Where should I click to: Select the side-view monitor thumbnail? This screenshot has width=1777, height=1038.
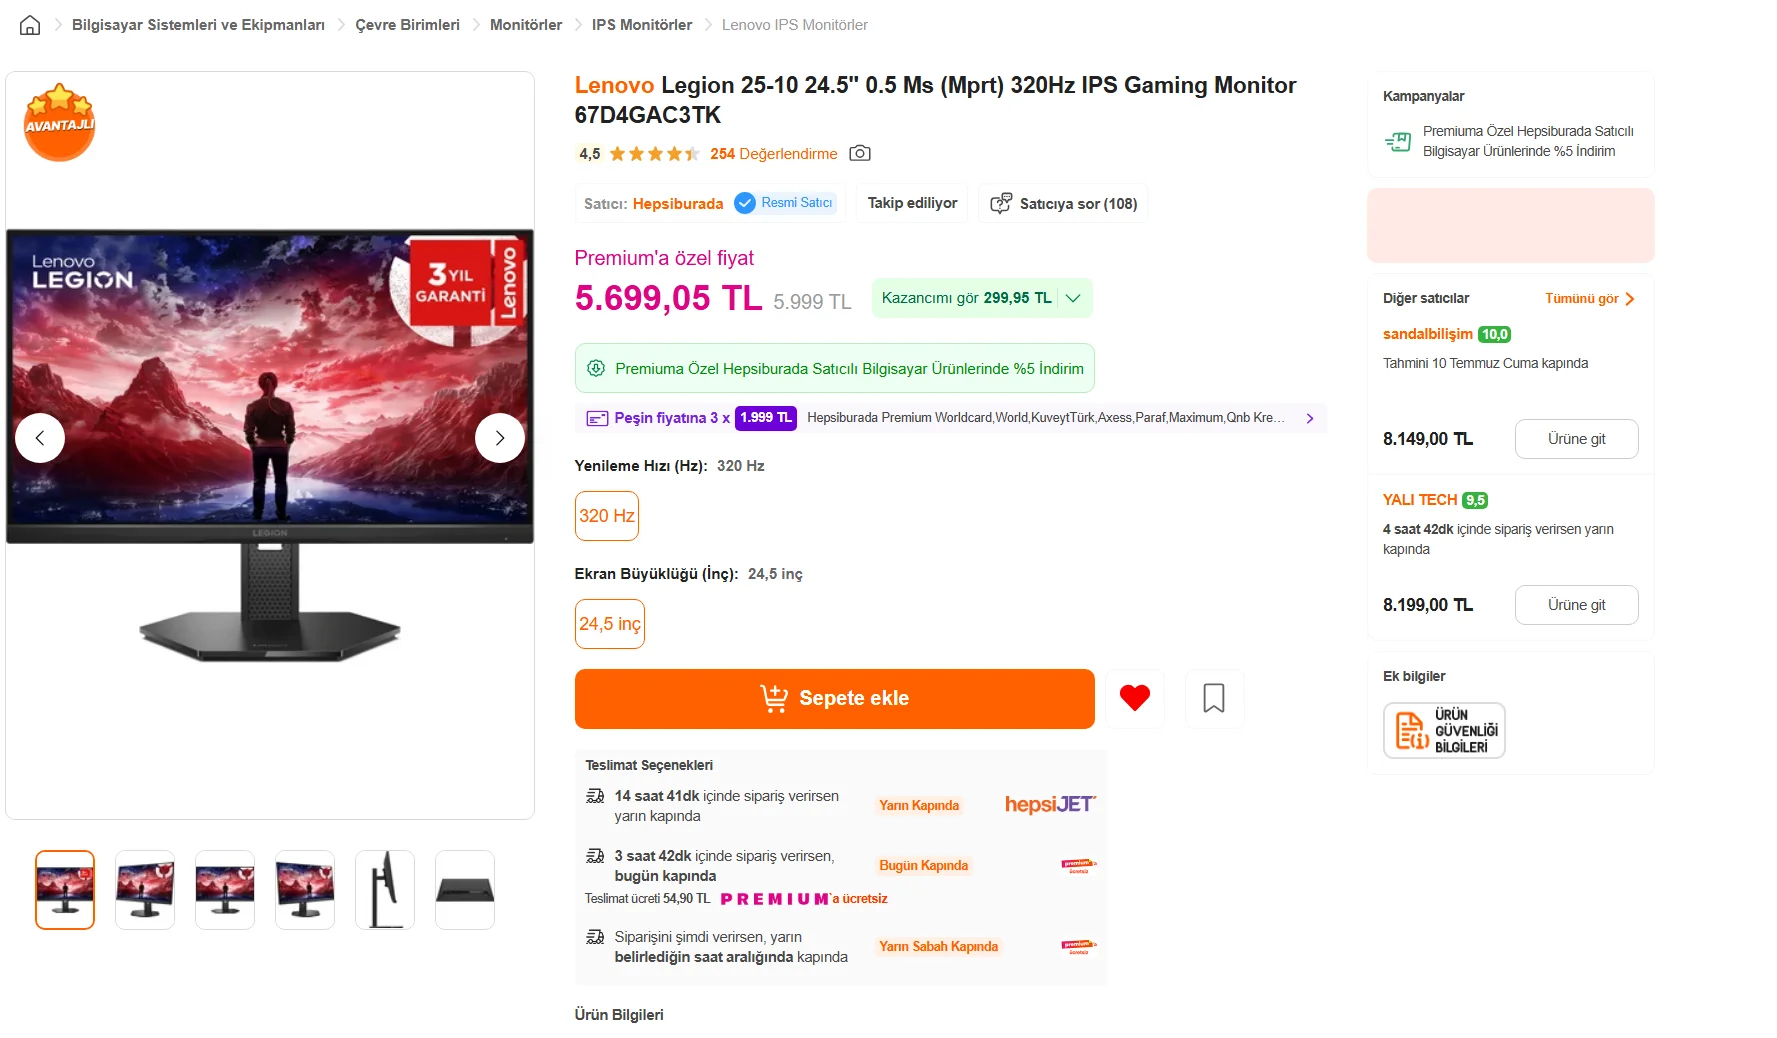pos(385,890)
